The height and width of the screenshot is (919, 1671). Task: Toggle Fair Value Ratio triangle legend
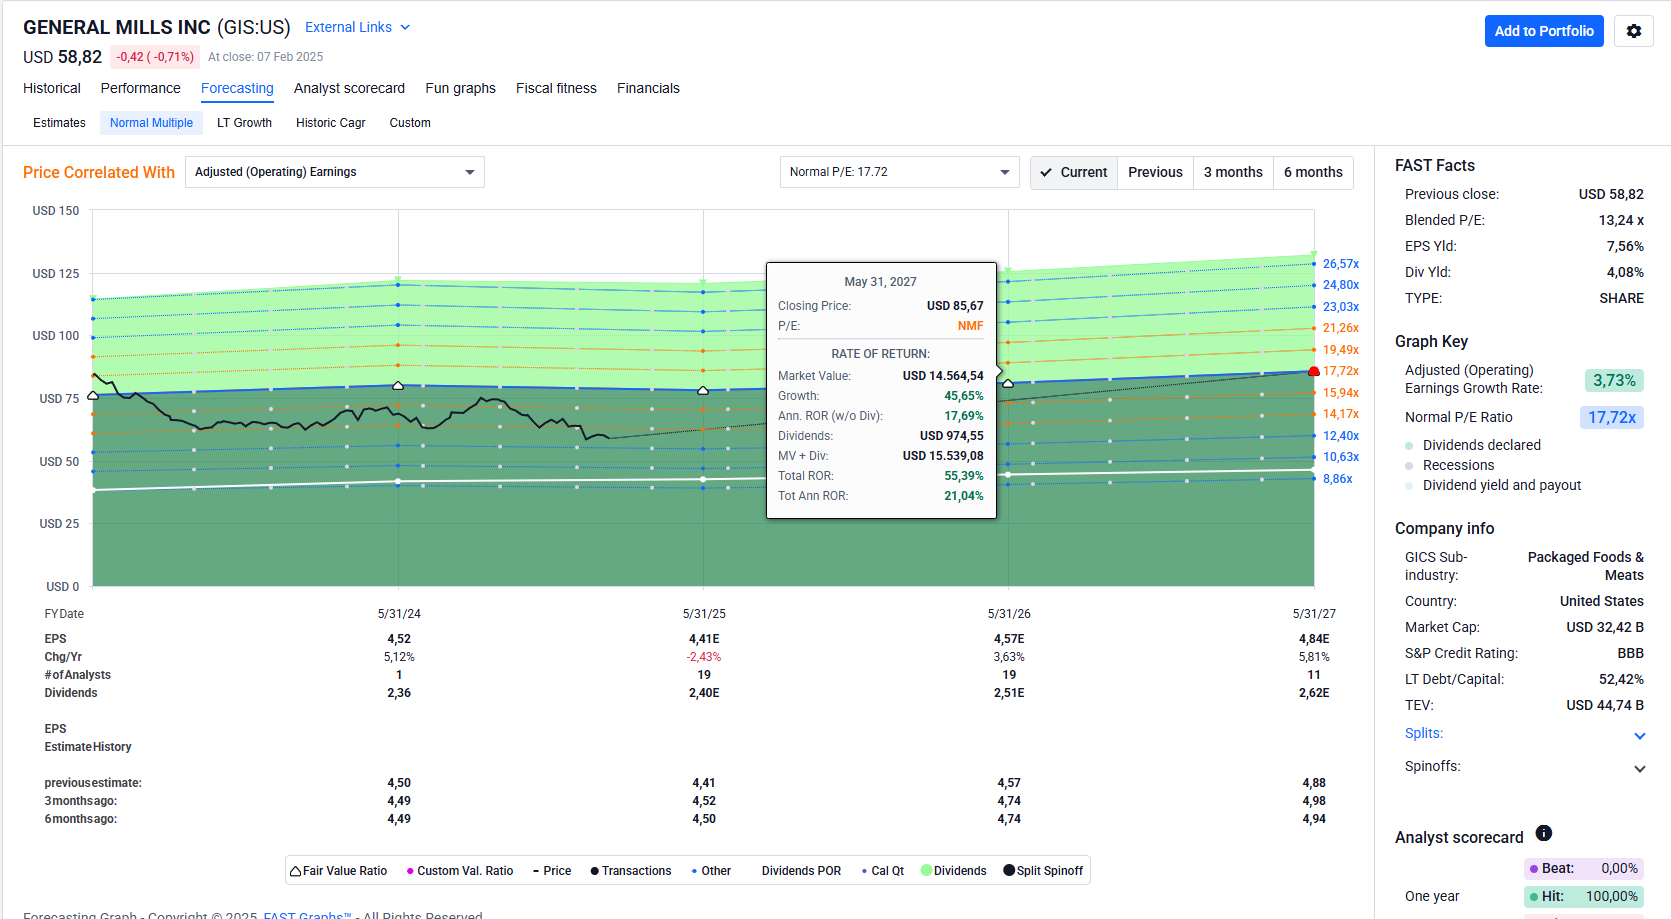(x=338, y=871)
